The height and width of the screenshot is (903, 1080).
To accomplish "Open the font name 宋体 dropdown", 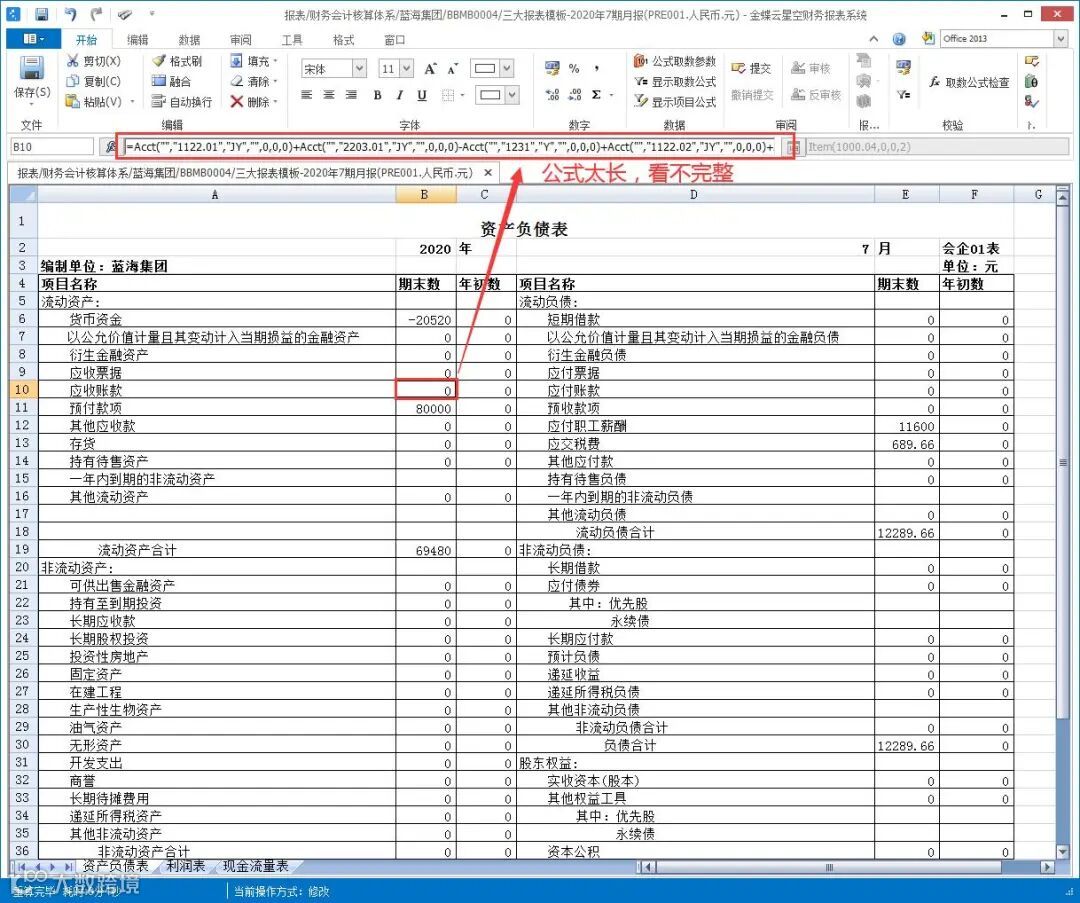I will tap(359, 68).
